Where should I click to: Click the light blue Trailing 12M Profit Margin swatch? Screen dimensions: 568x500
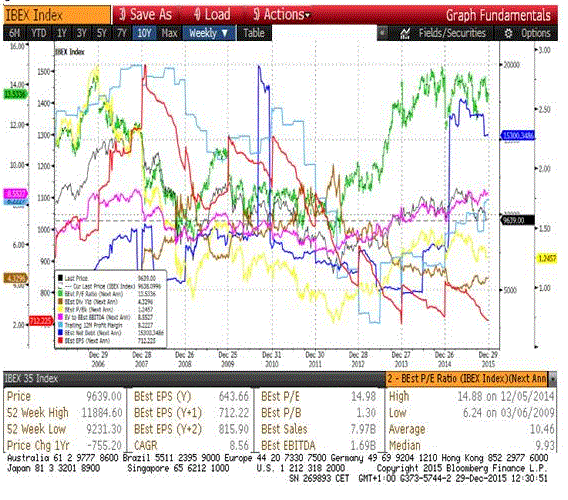click(60, 325)
